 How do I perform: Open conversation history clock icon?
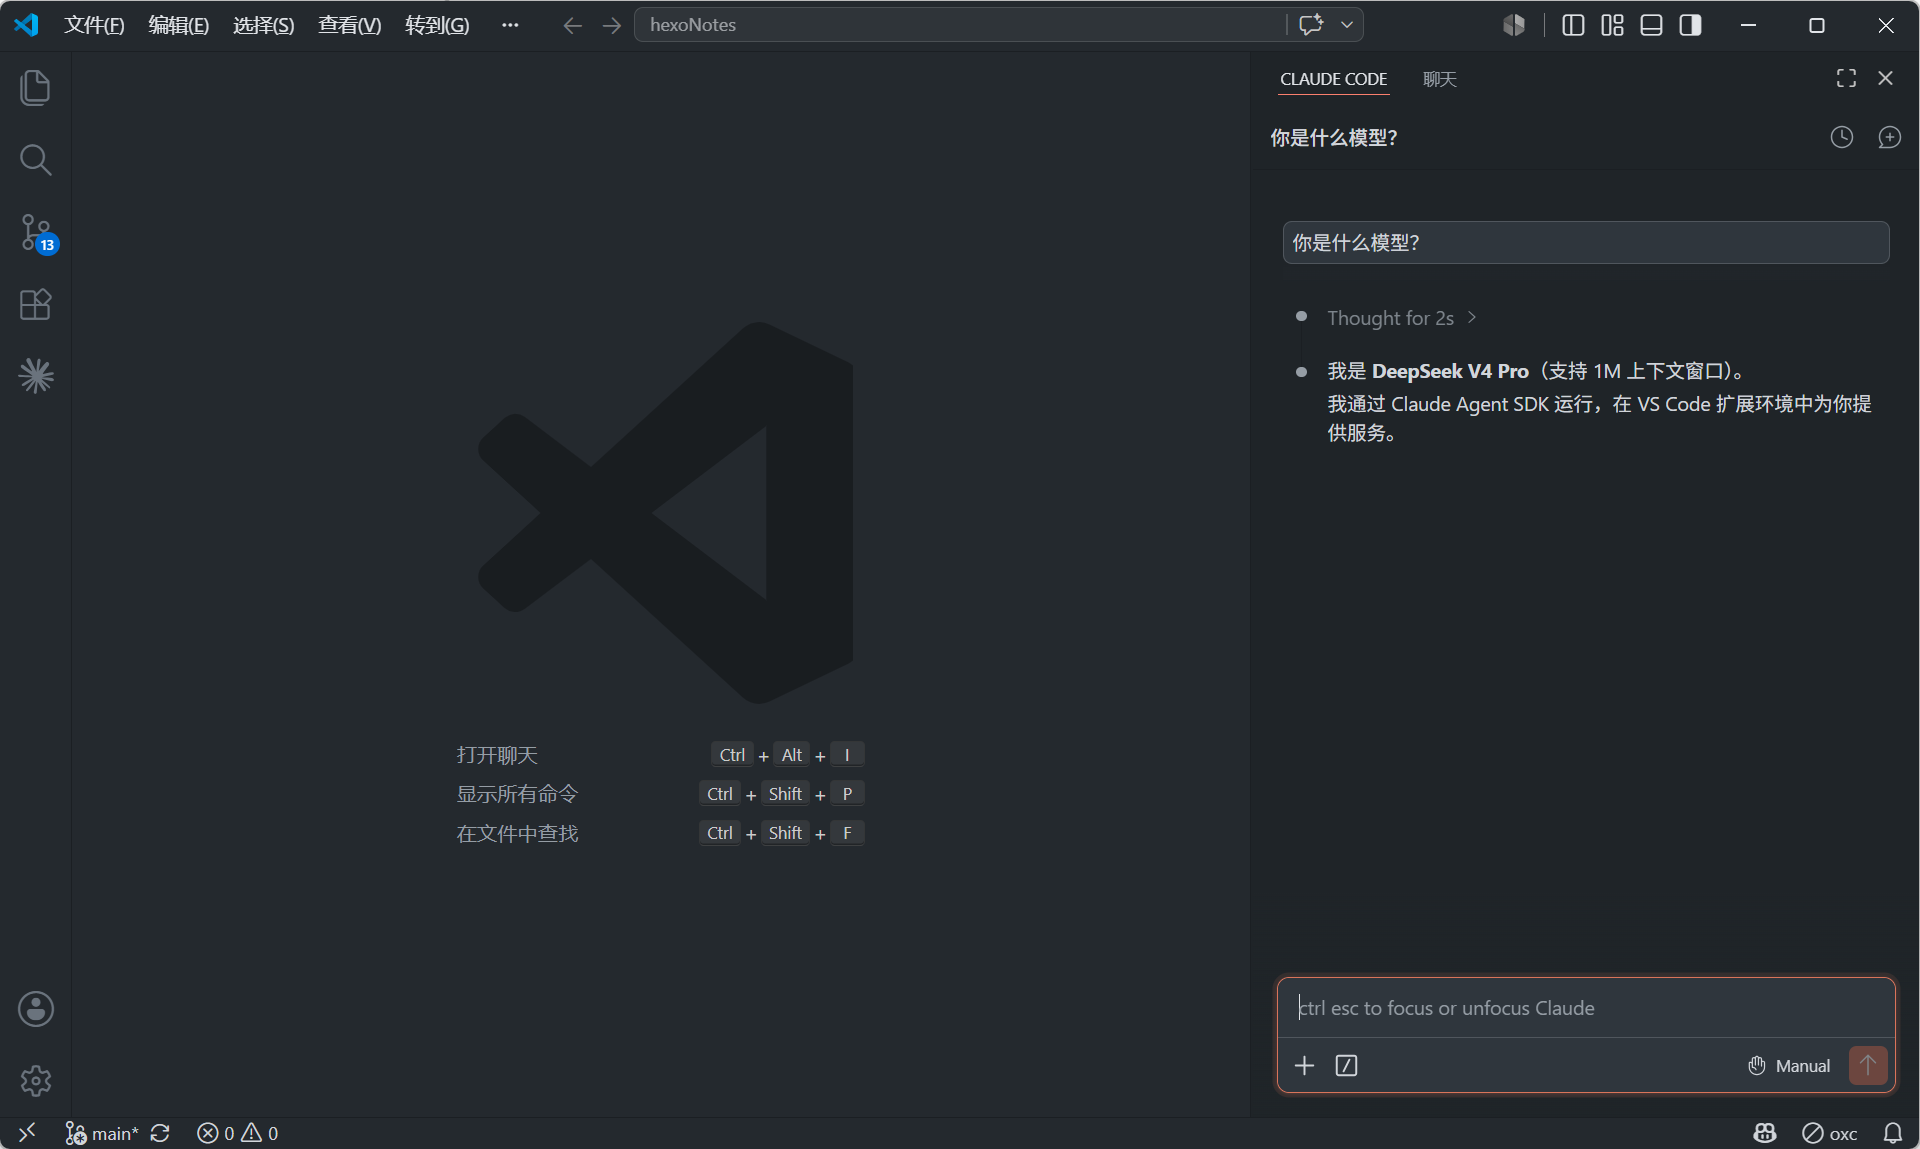click(x=1841, y=137)
